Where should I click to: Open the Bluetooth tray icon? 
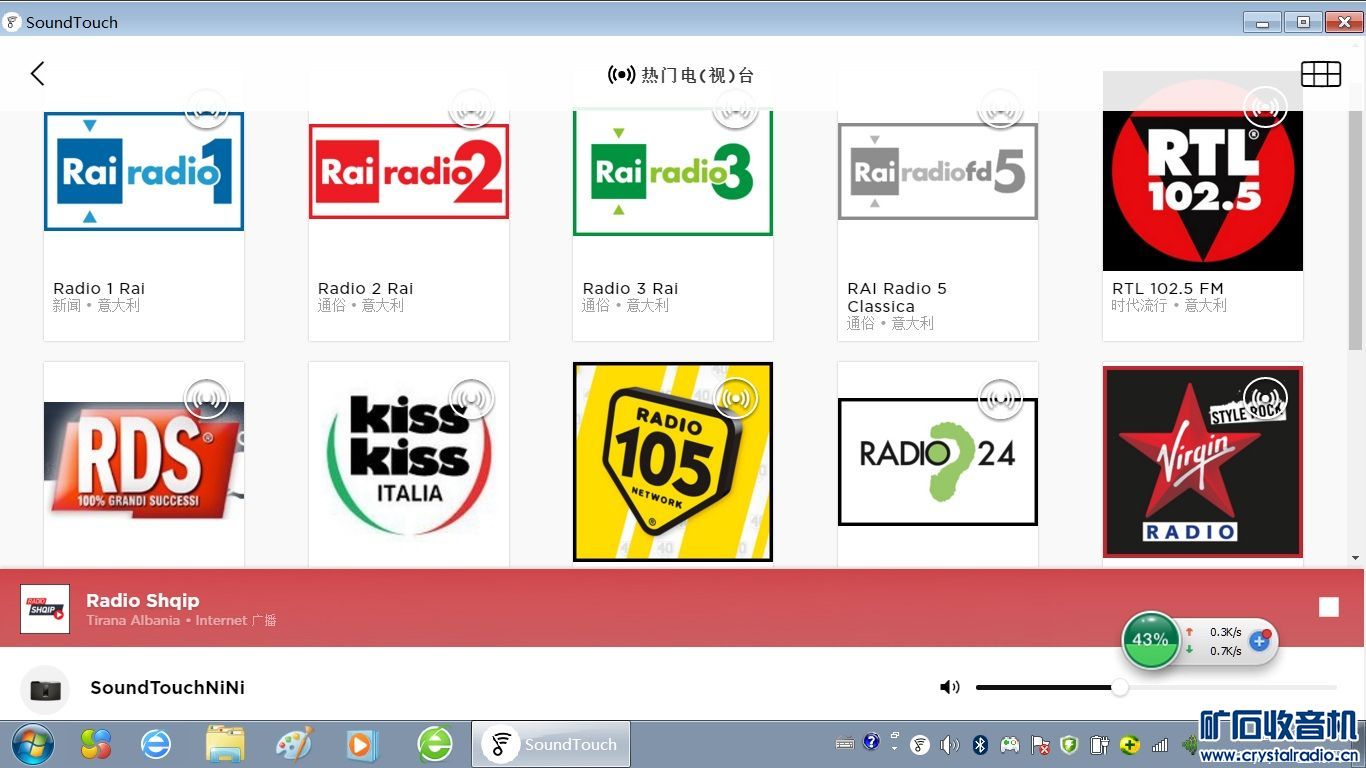coord(981,744)
